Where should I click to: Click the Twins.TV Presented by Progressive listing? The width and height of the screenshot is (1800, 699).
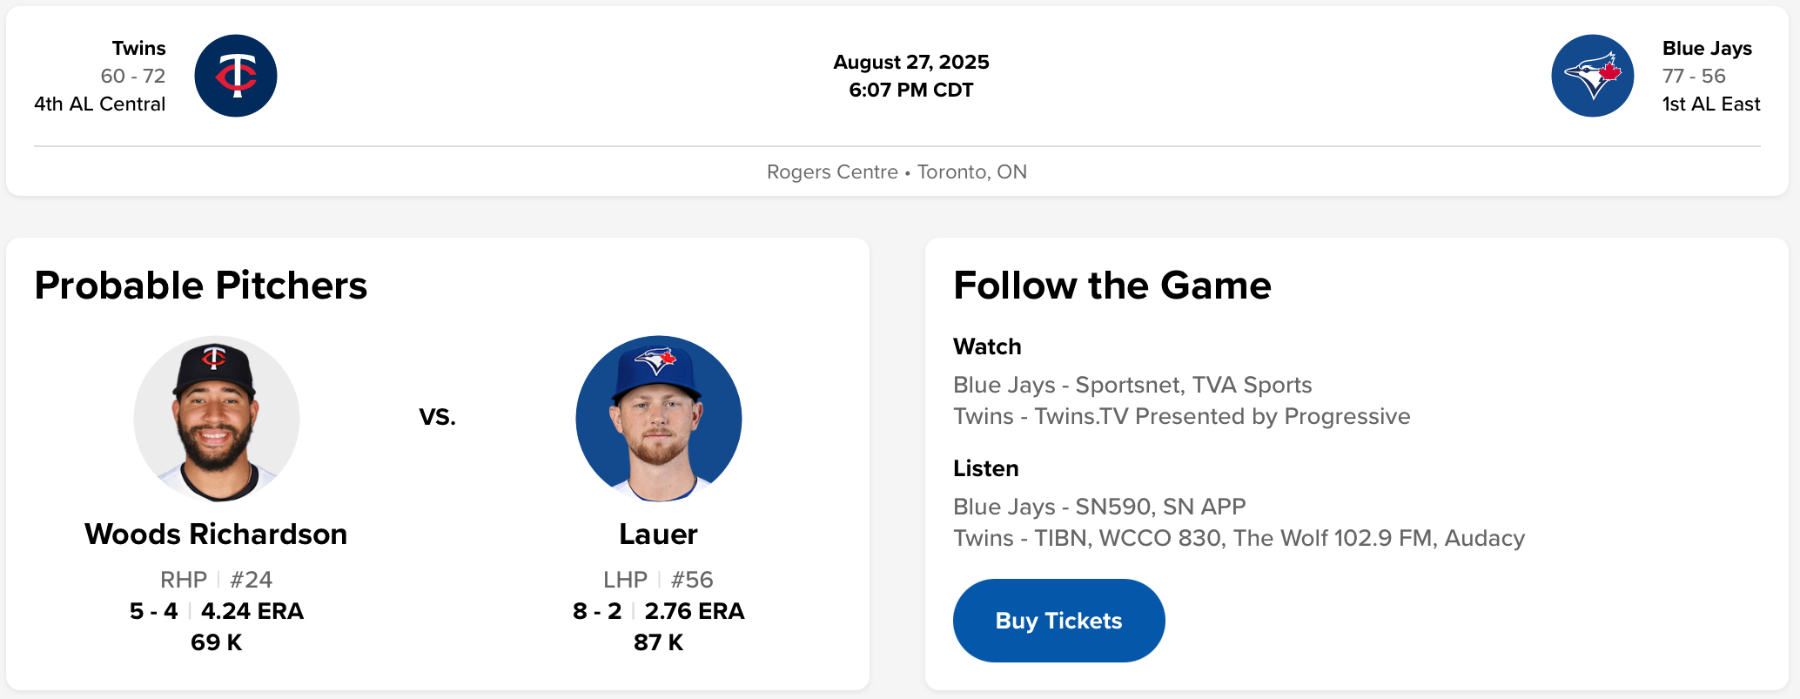pyautogui.click(x=1181, y=416)
